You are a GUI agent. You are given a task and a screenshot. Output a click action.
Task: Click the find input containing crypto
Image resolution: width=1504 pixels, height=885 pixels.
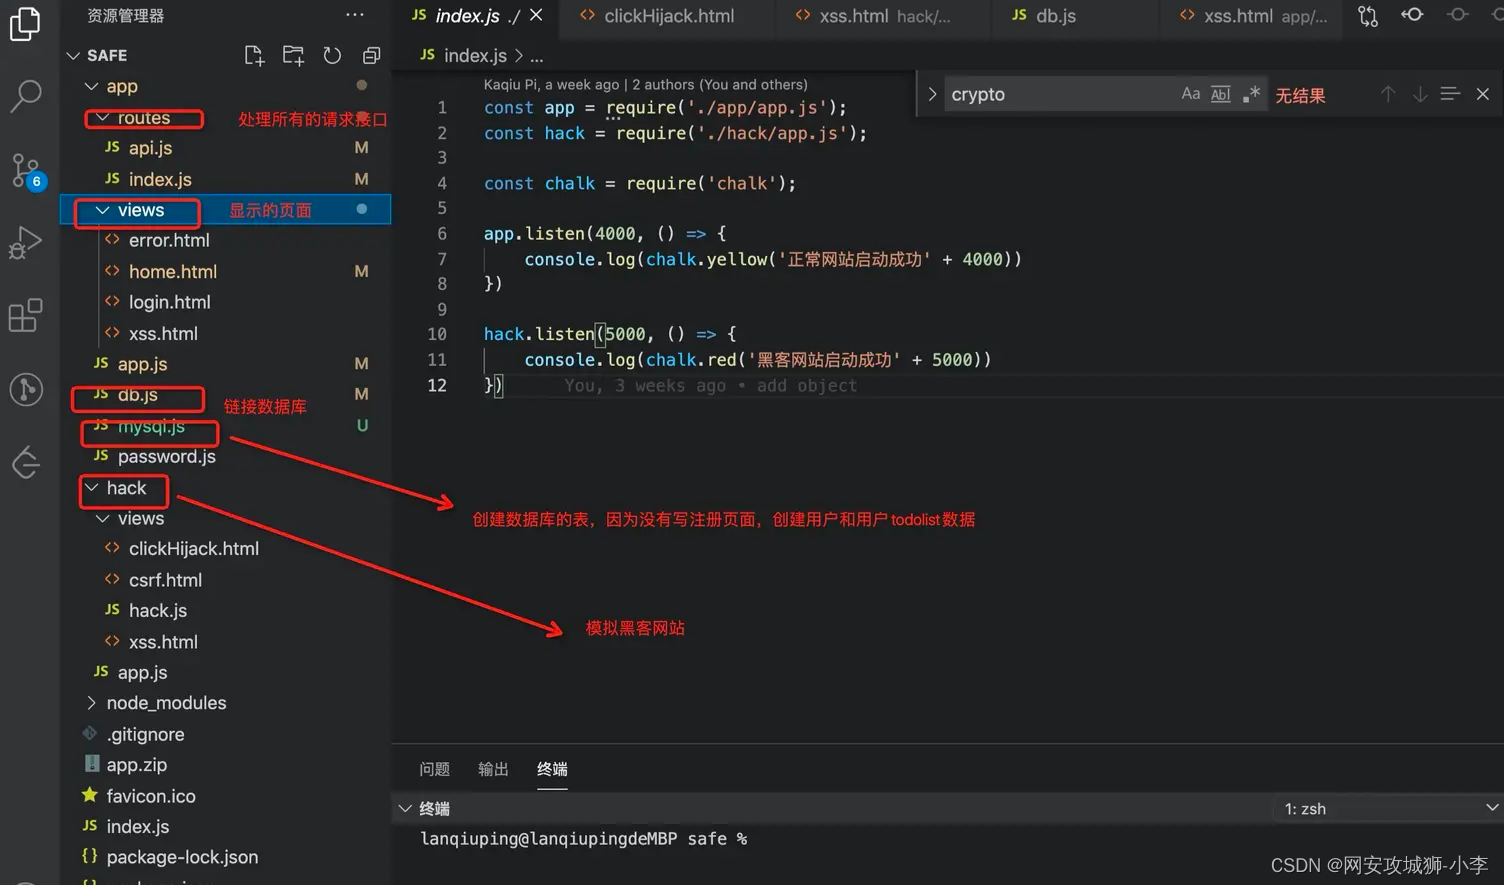point(1060,94)
